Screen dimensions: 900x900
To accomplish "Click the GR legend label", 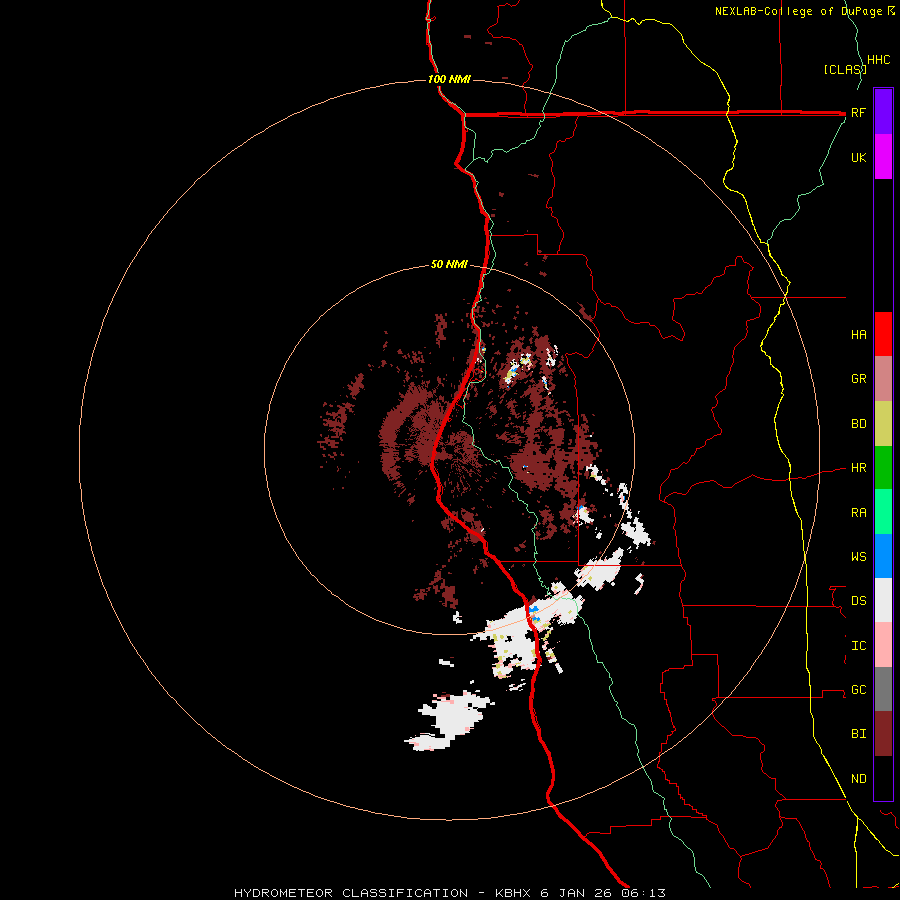I will pyautogui.click(x=858, y=379).
